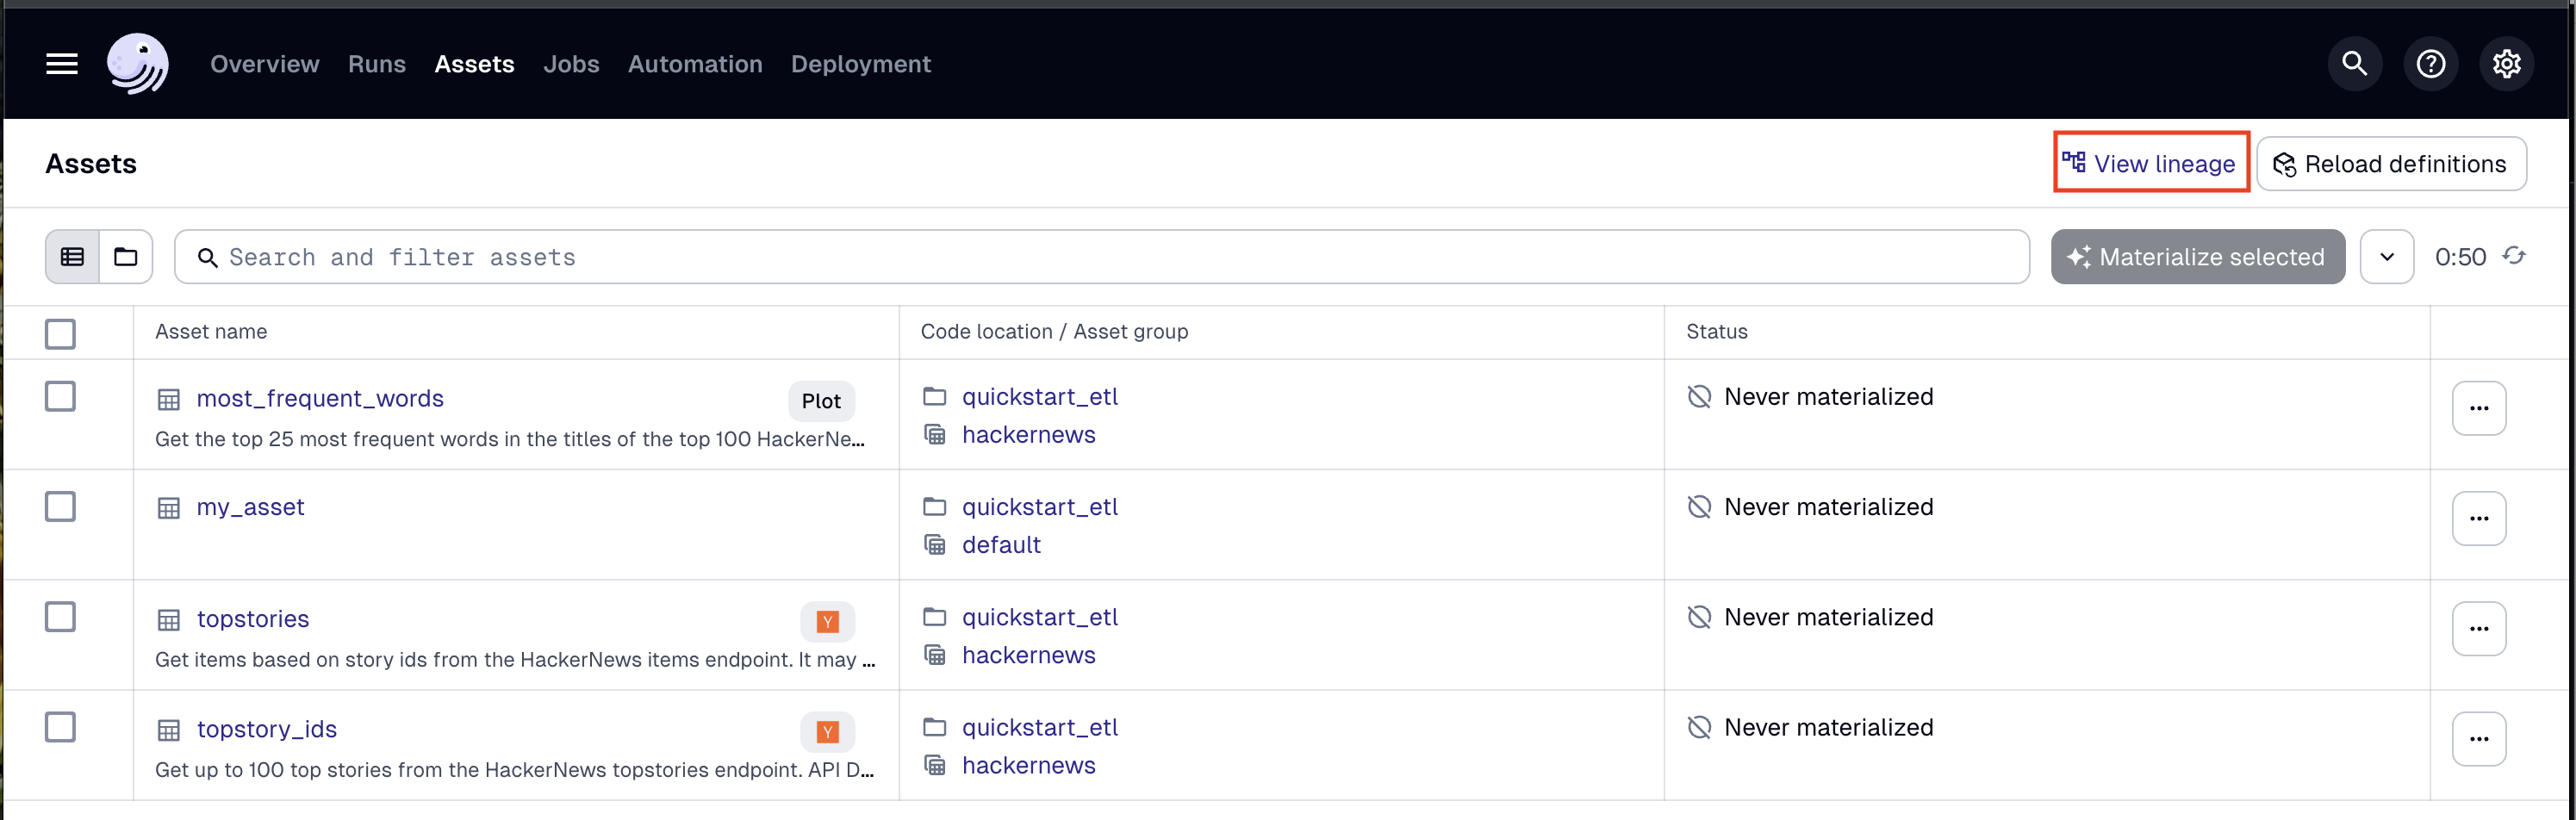Click the refresh assets icon beside the countdown
The height and width of the screenshot is (820, 2576).
coord(2516,256)
